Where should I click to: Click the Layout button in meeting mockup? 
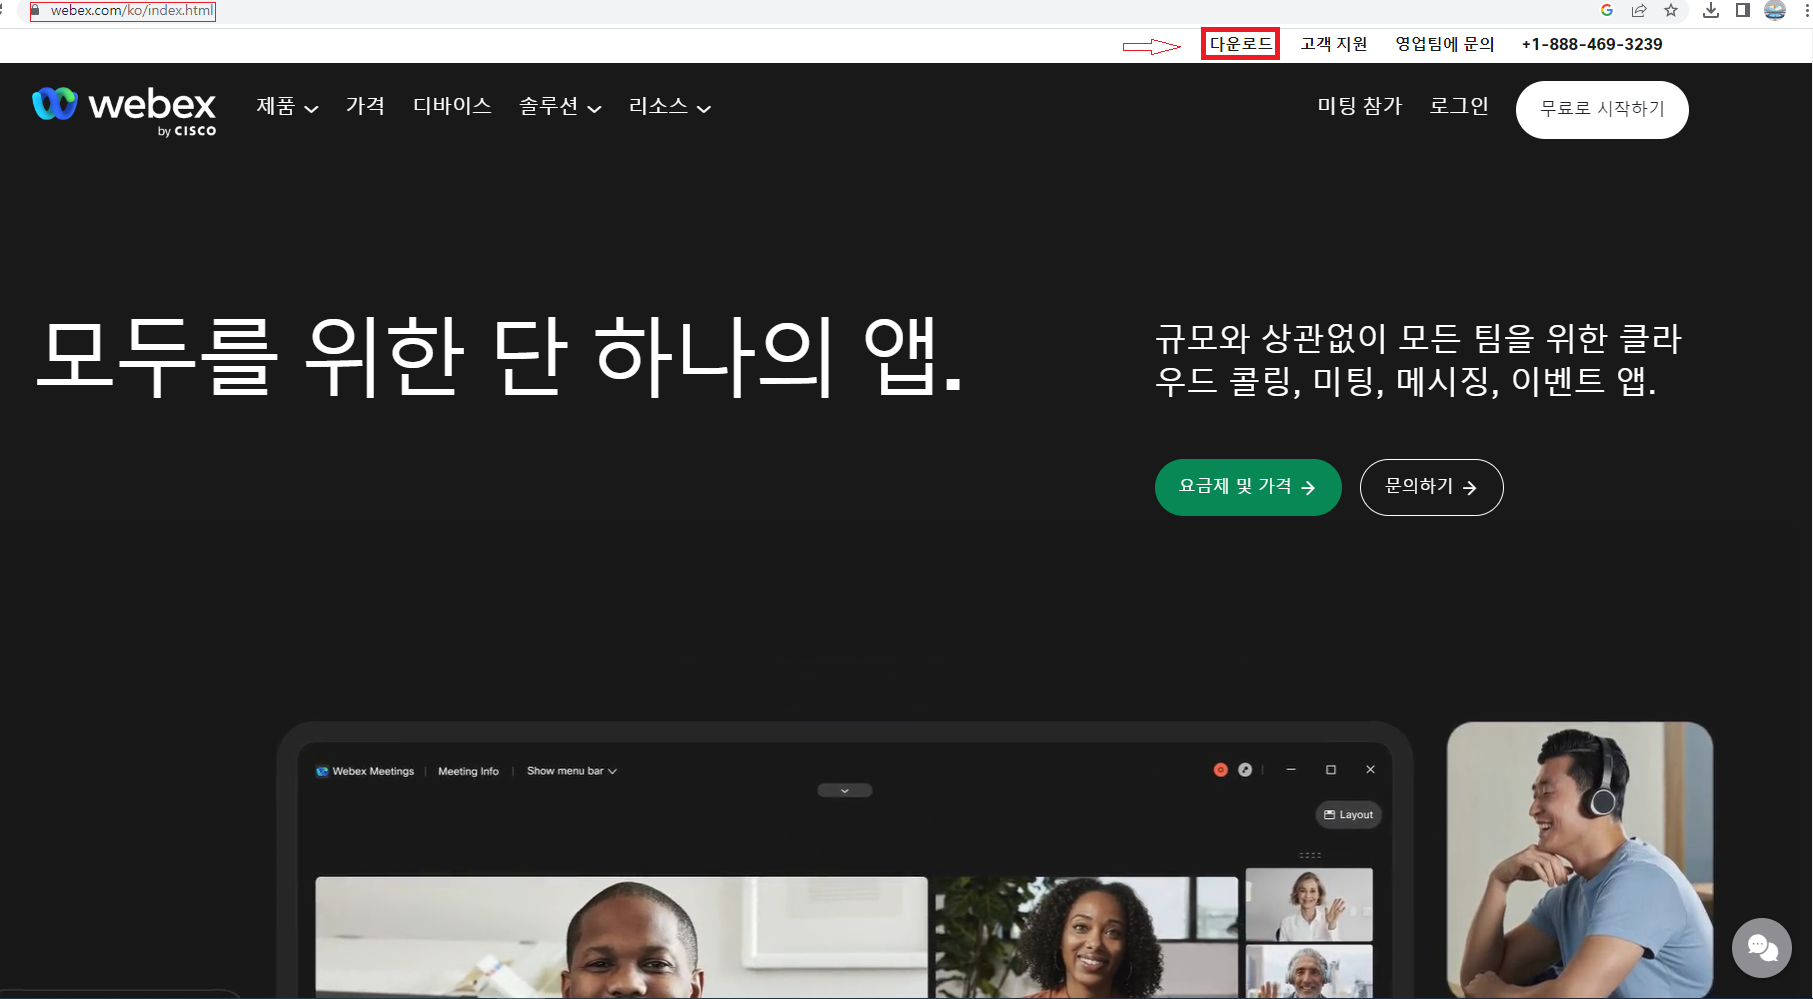1348,815
